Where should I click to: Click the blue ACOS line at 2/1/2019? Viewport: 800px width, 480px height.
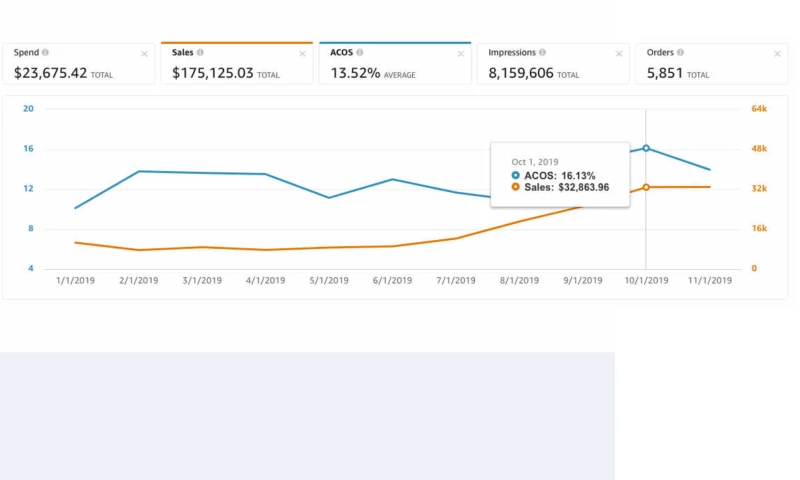click(x=138, y=171)
